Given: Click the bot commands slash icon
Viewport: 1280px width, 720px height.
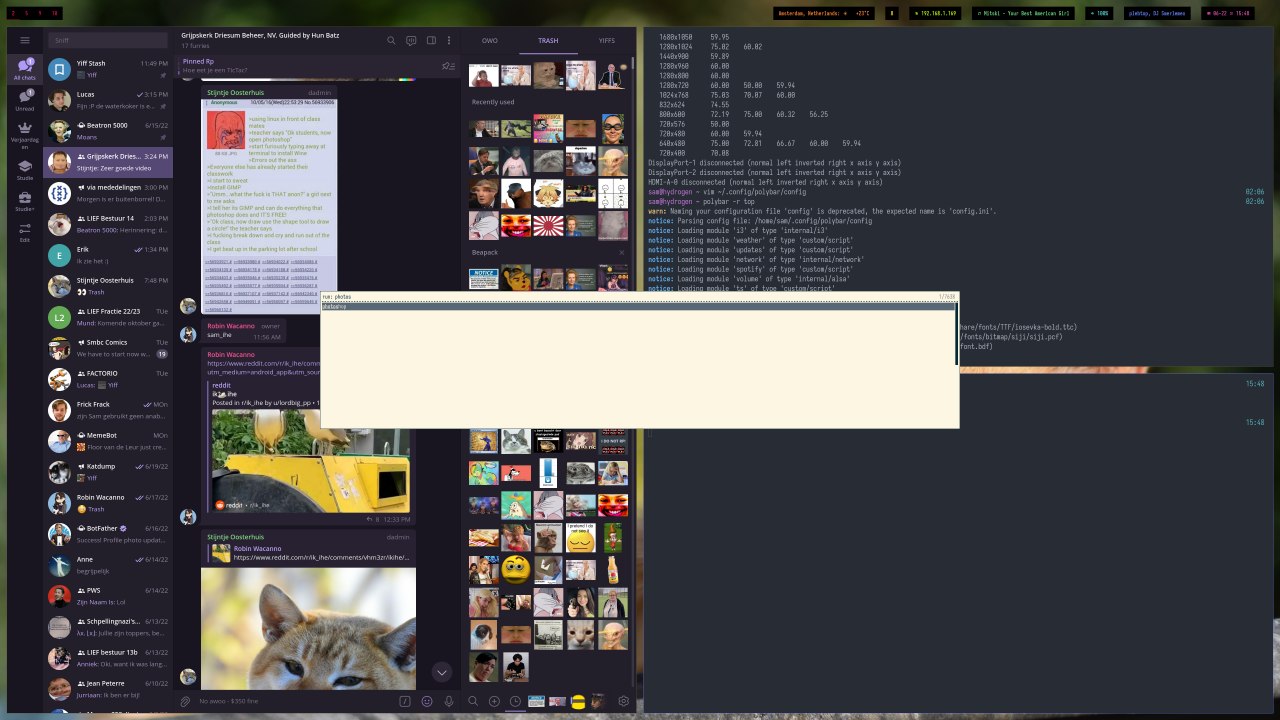Looking at the screenshot, I should [405, 702].
